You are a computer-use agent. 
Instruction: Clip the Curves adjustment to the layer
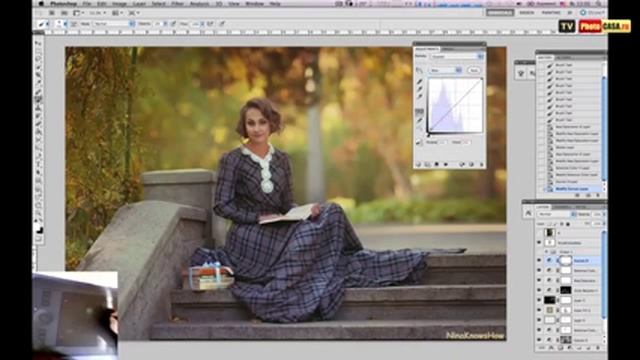coord(436,164)
